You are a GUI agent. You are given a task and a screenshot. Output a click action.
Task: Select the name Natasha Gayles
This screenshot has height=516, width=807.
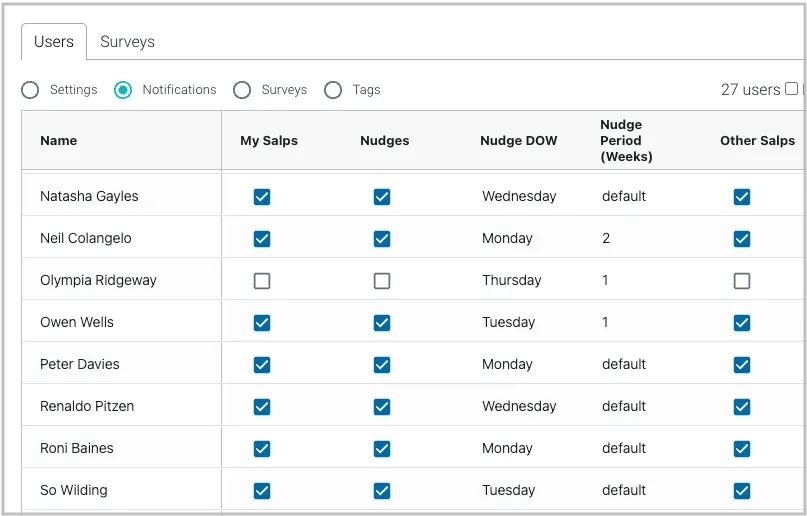tap(90, 197)
